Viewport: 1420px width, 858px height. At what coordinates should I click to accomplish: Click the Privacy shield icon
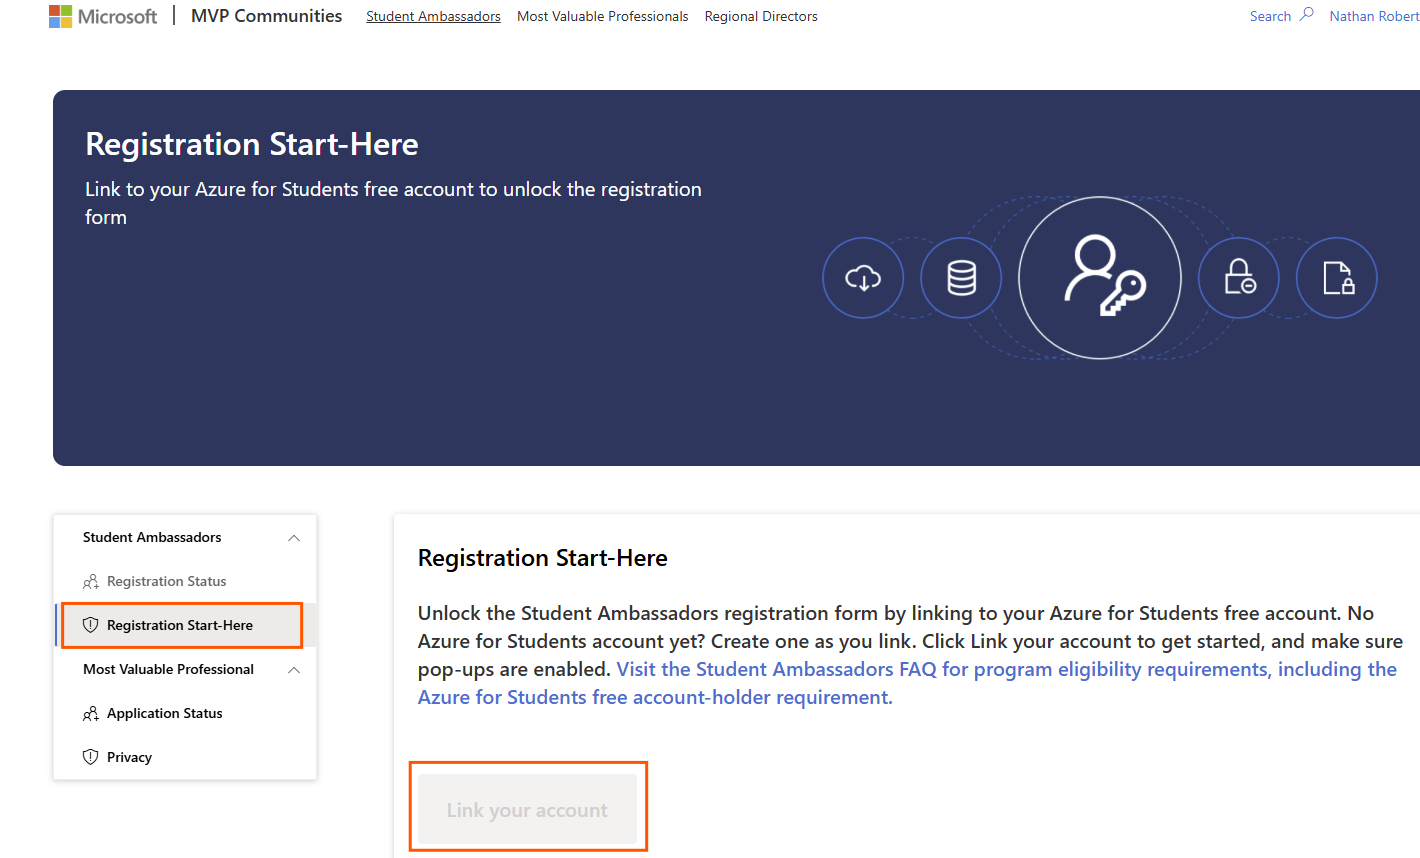[91, 757]
